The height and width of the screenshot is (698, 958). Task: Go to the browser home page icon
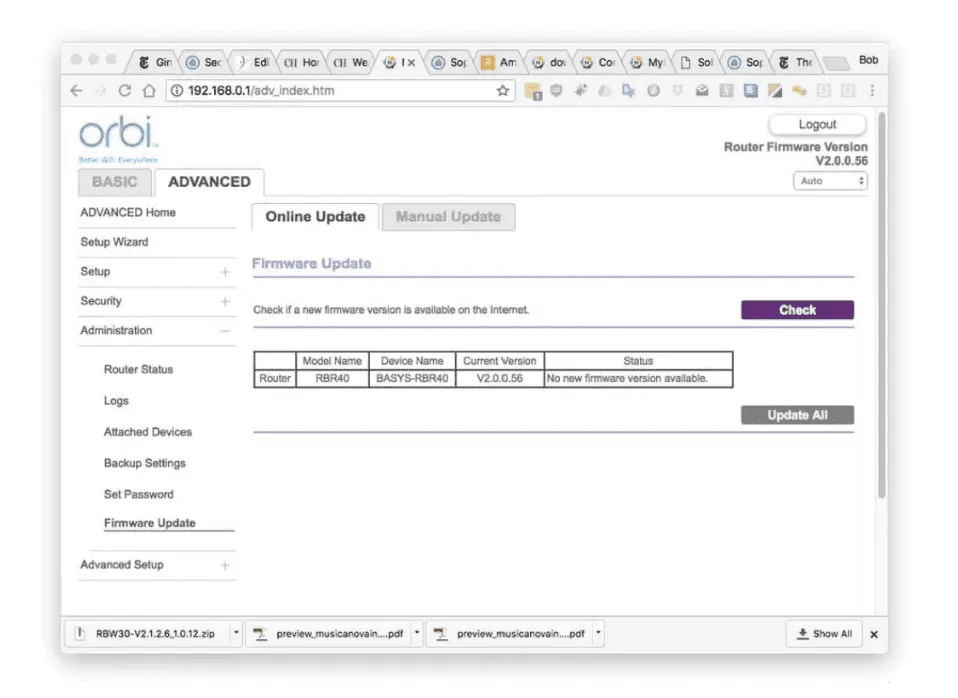(x=148, y=91)
